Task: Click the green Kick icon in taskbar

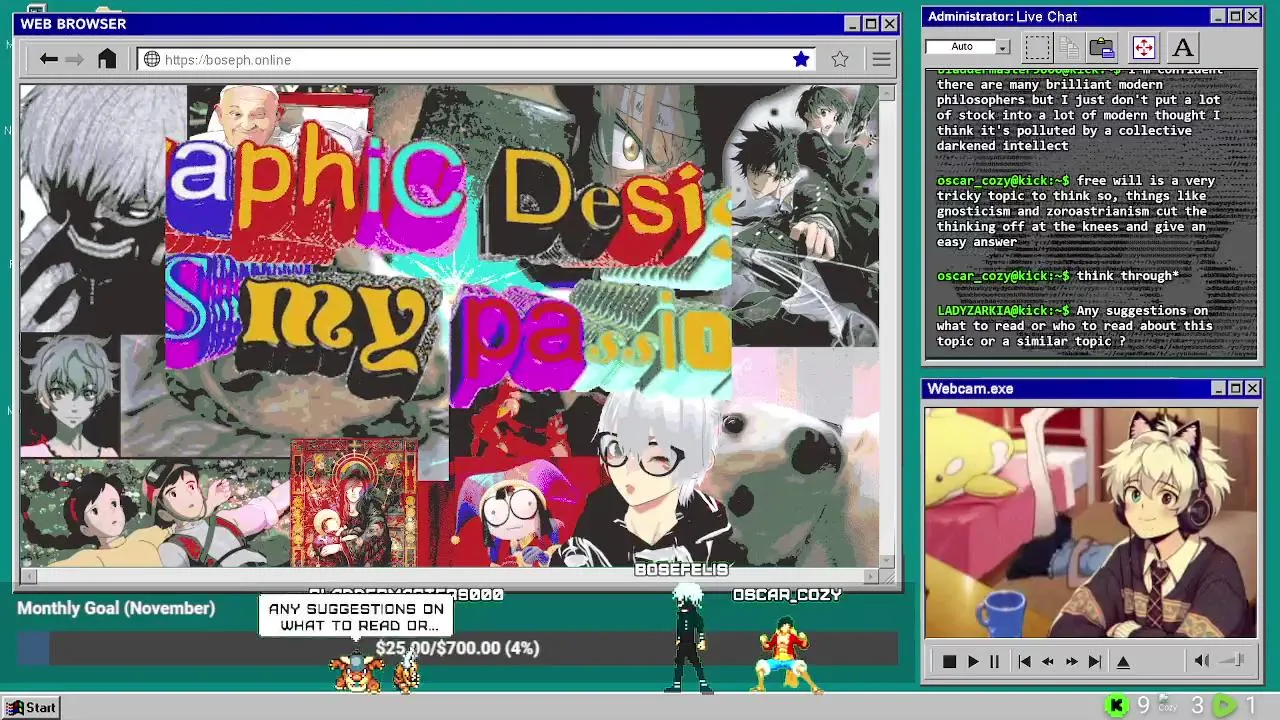Action: point(1117,706)
